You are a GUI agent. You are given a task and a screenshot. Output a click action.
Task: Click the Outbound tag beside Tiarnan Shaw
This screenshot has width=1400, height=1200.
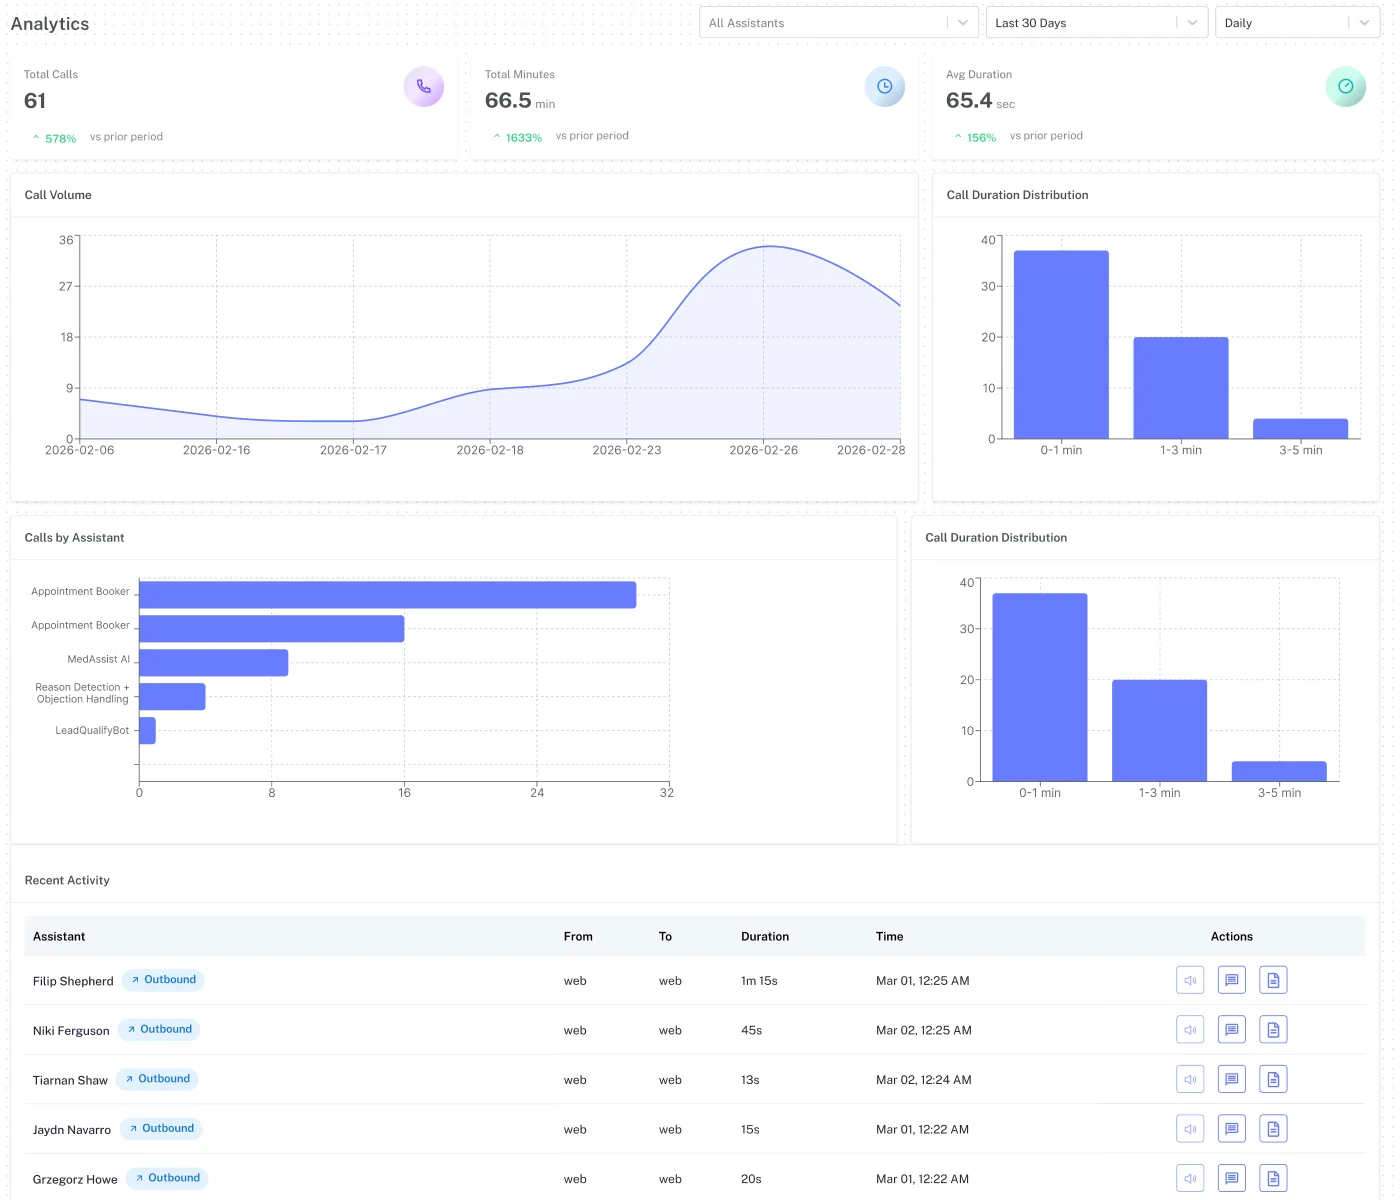click(157, 1079)
